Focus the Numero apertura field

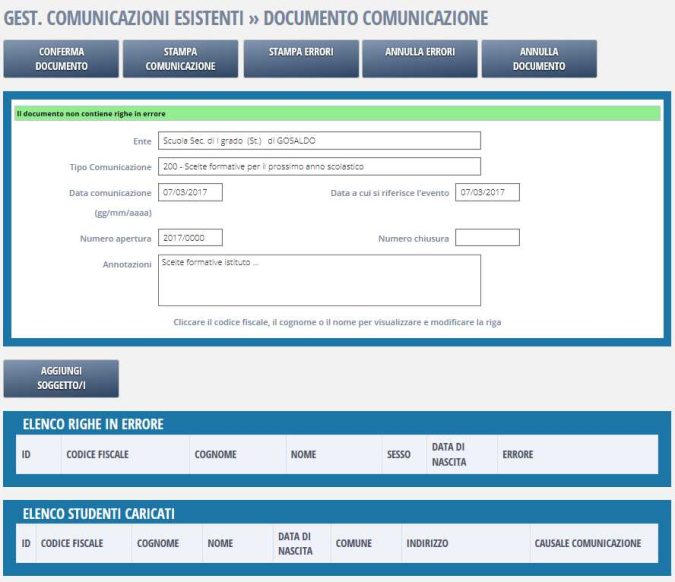190,238
